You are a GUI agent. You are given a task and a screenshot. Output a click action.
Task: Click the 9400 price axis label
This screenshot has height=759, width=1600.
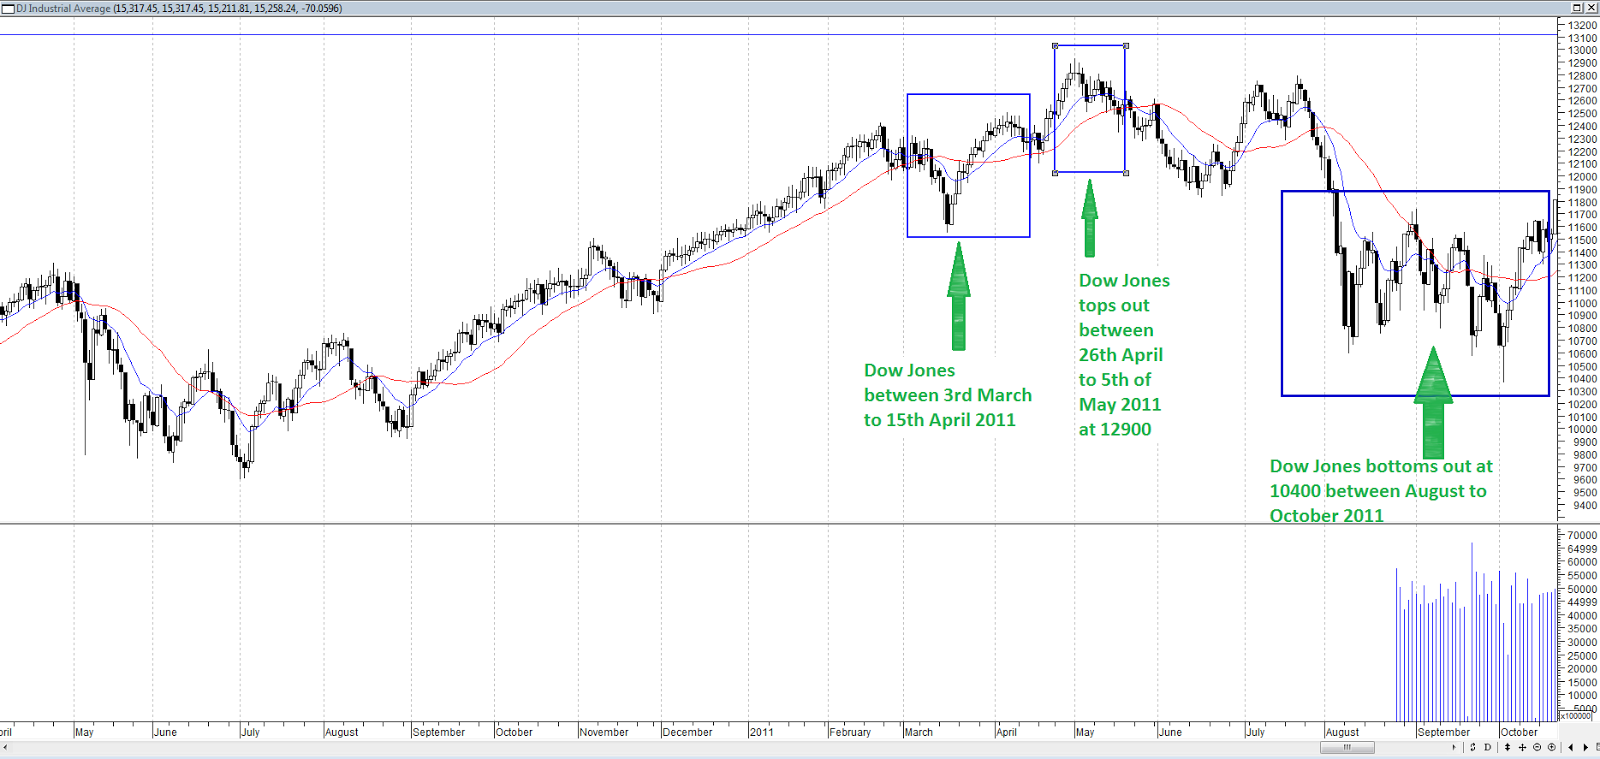1585,505
